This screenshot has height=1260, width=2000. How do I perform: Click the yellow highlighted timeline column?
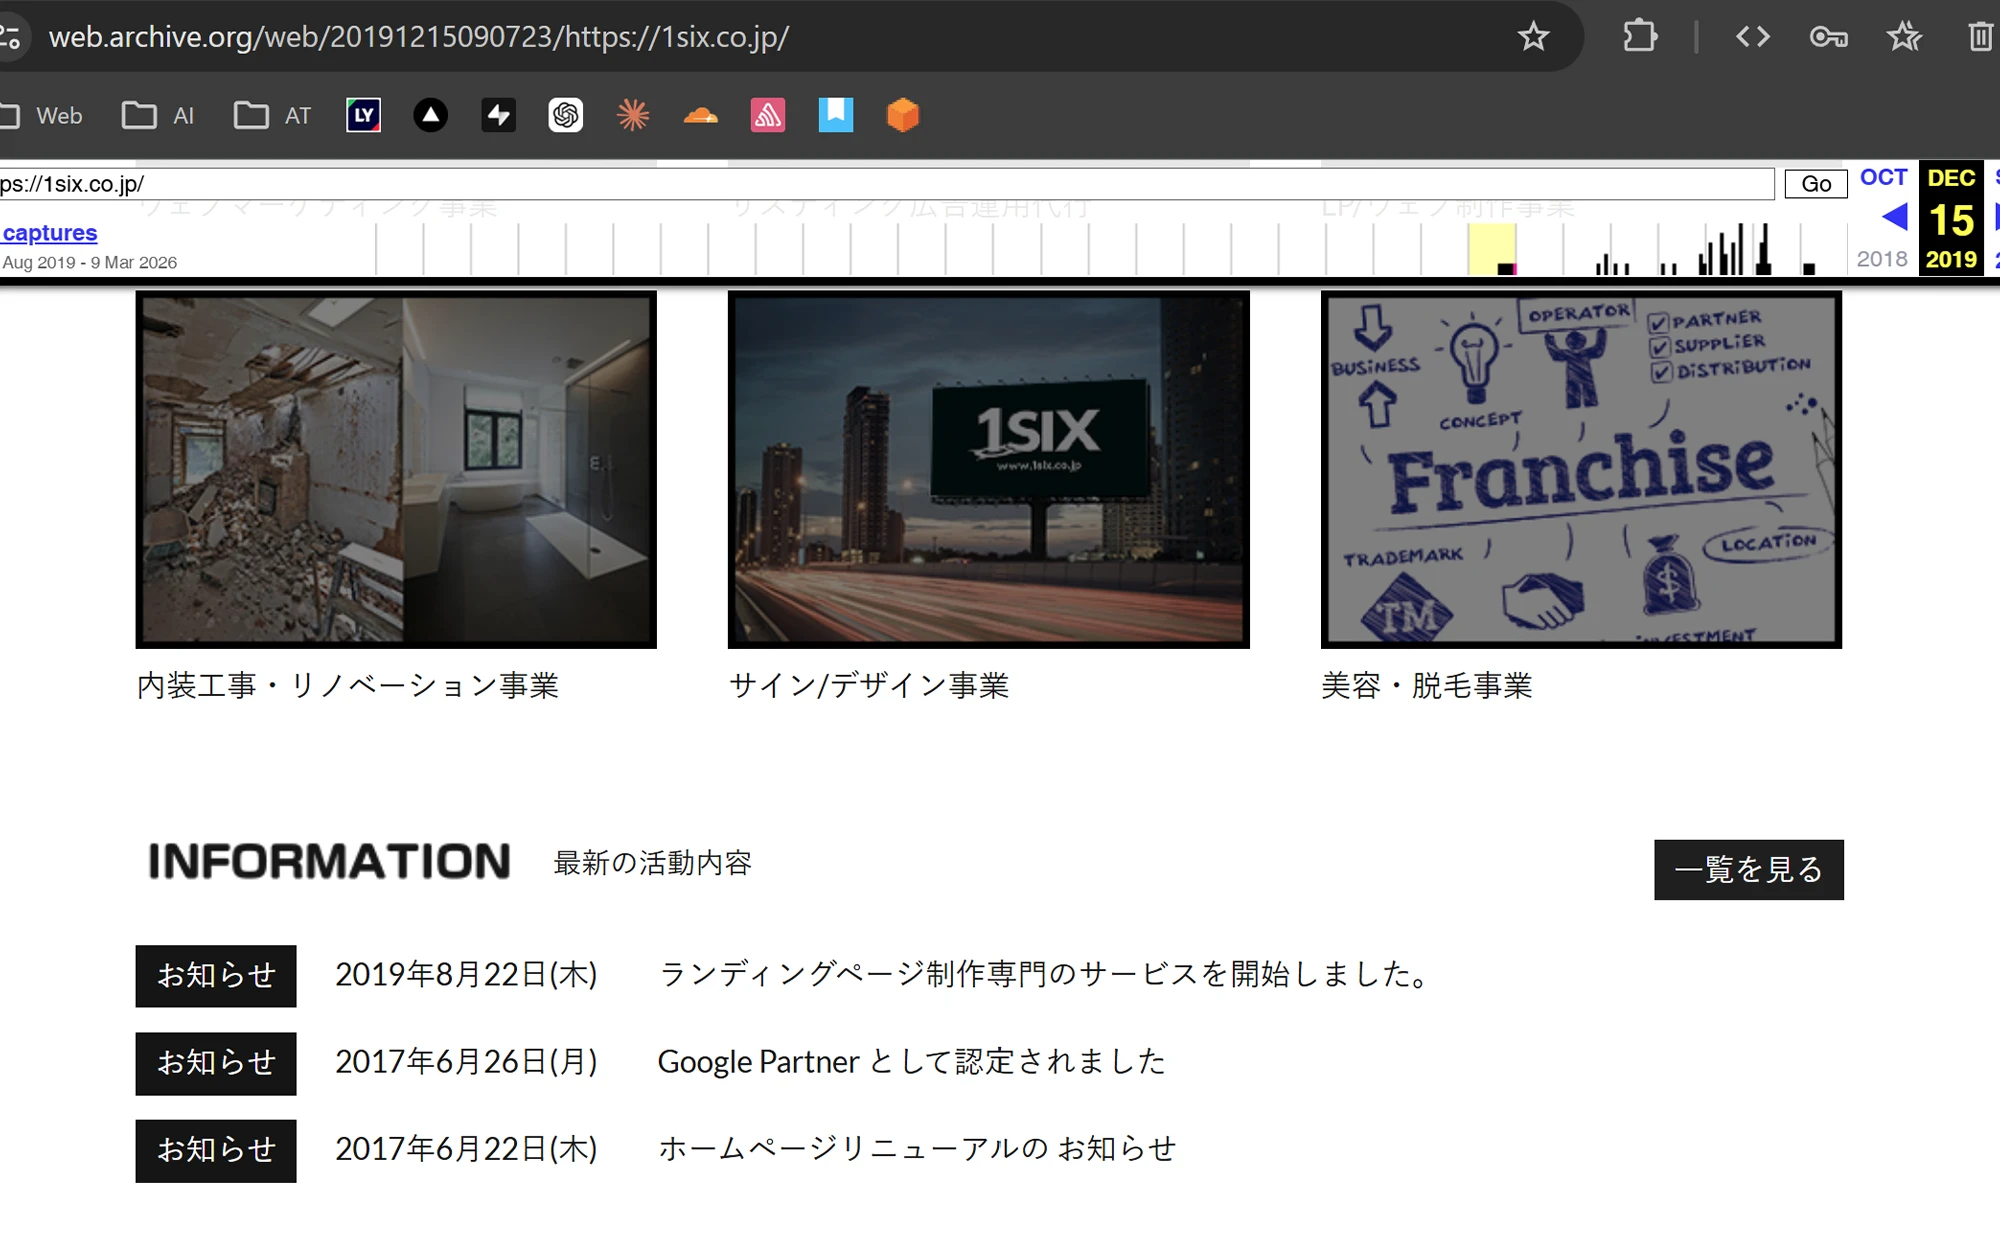[x=1492, y=249]
